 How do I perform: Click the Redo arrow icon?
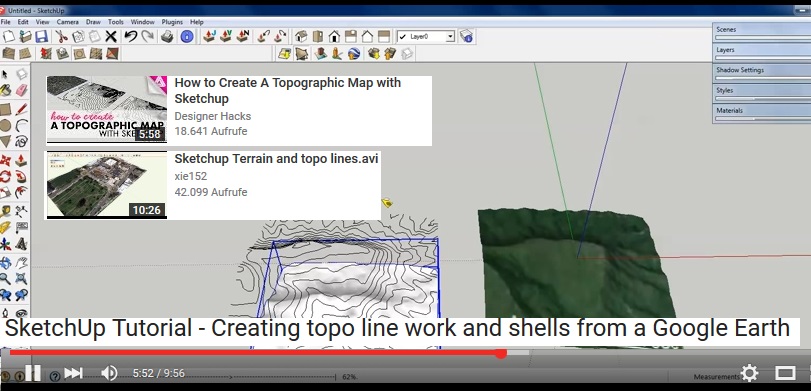[147, 37]
